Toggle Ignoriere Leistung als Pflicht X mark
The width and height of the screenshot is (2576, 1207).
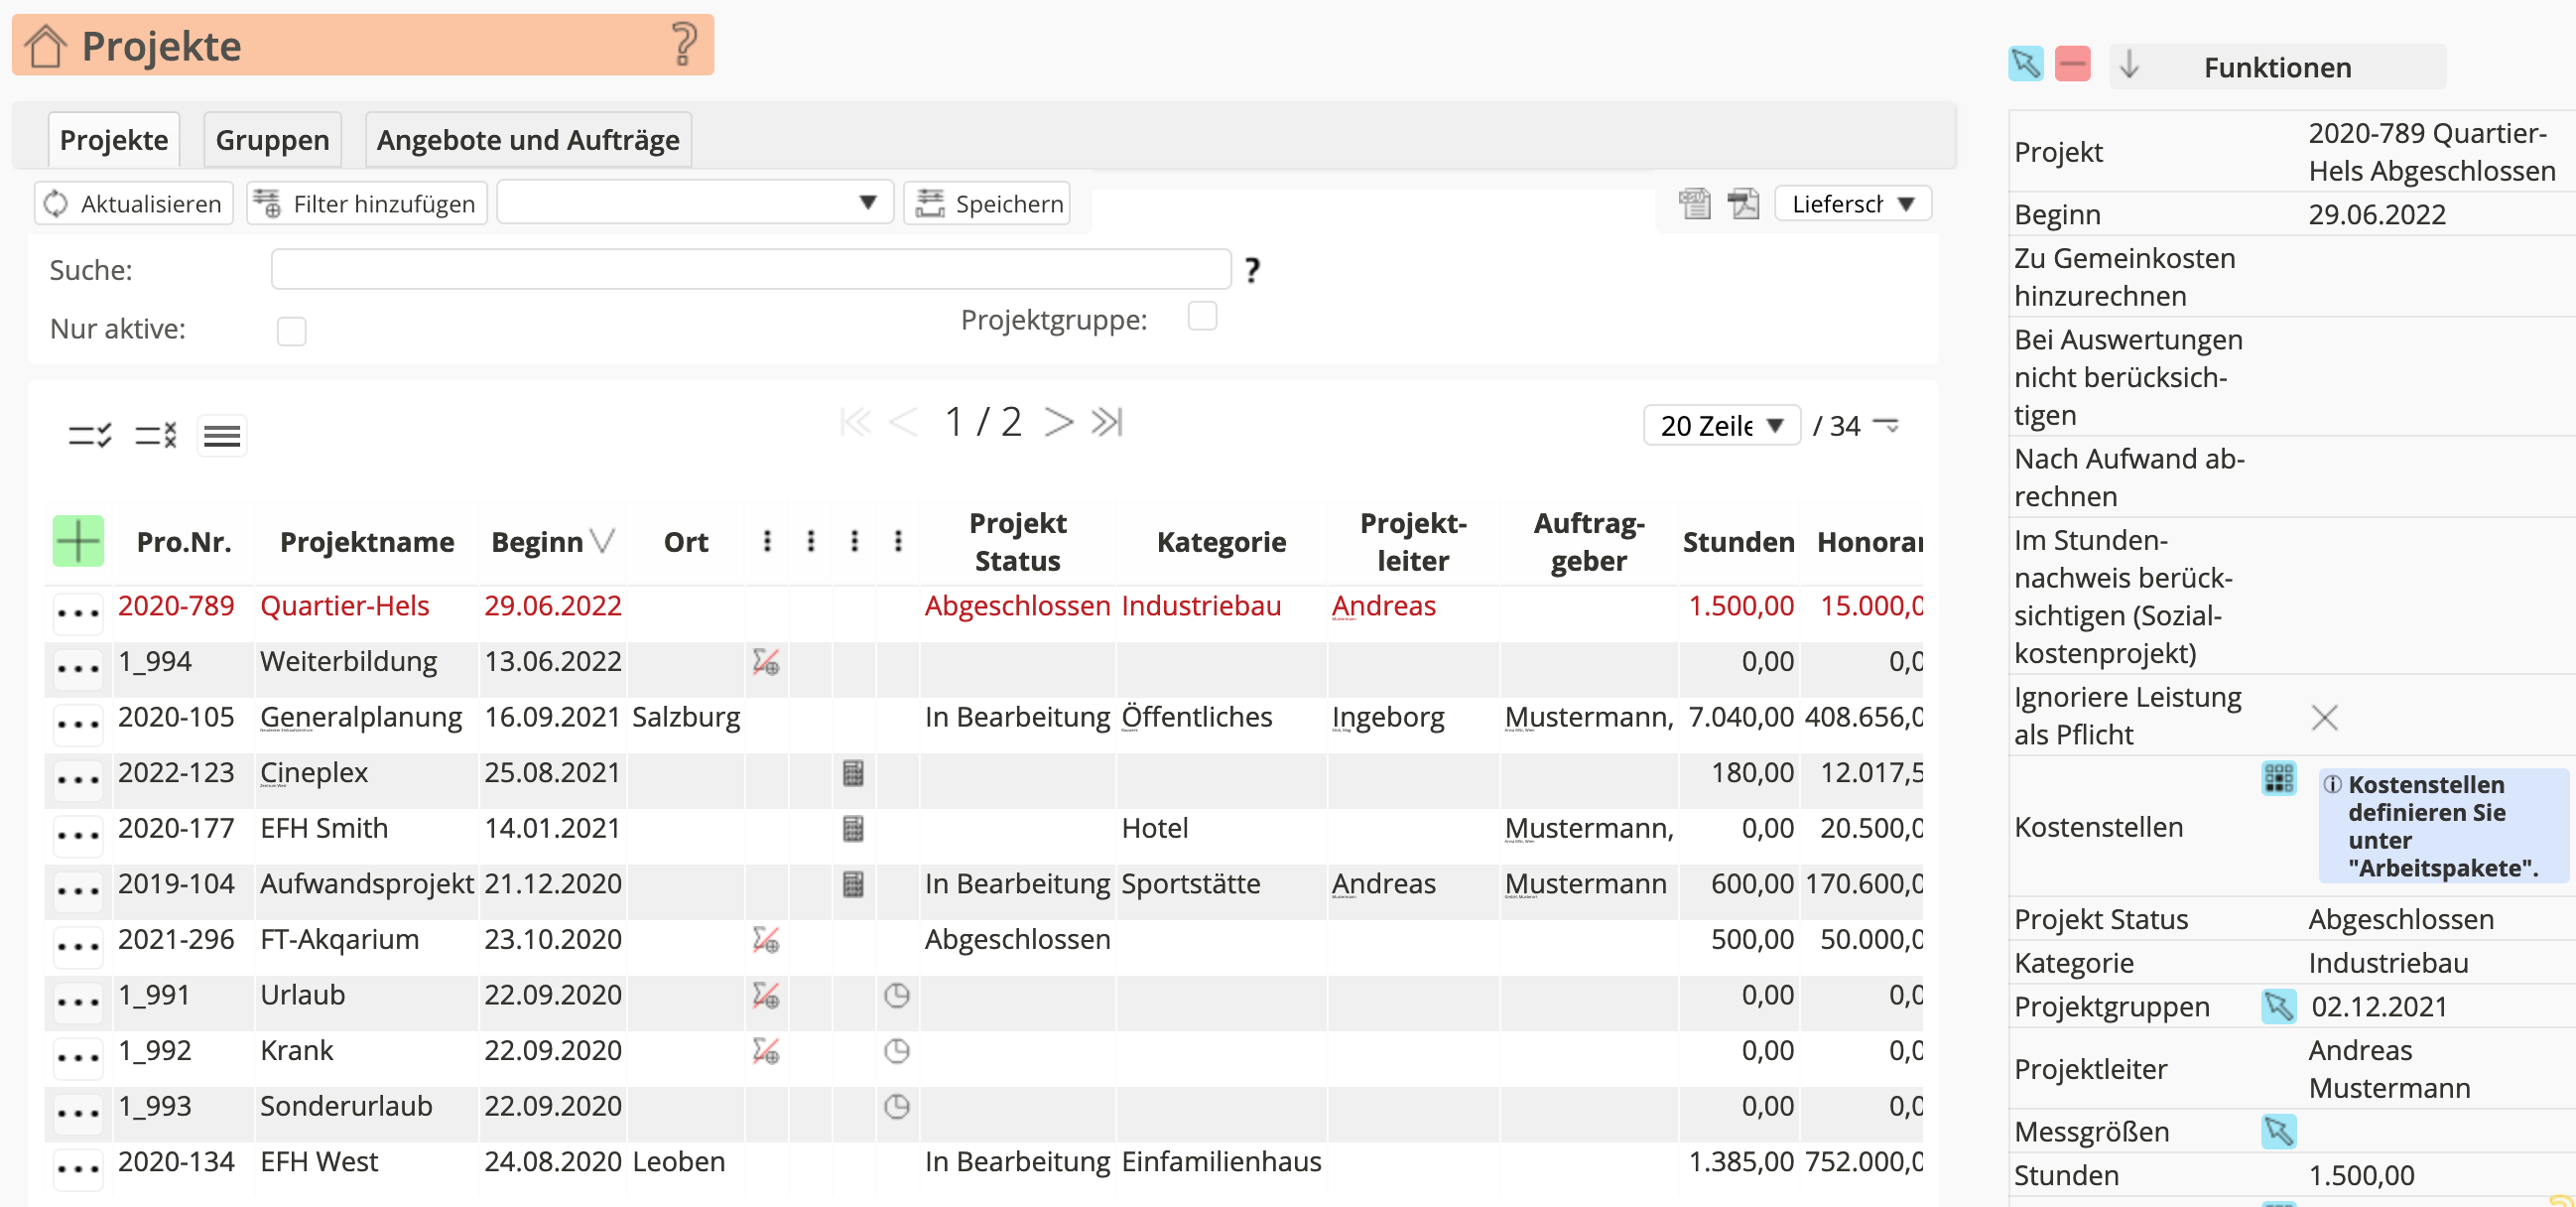click(x=2324, y=717)
